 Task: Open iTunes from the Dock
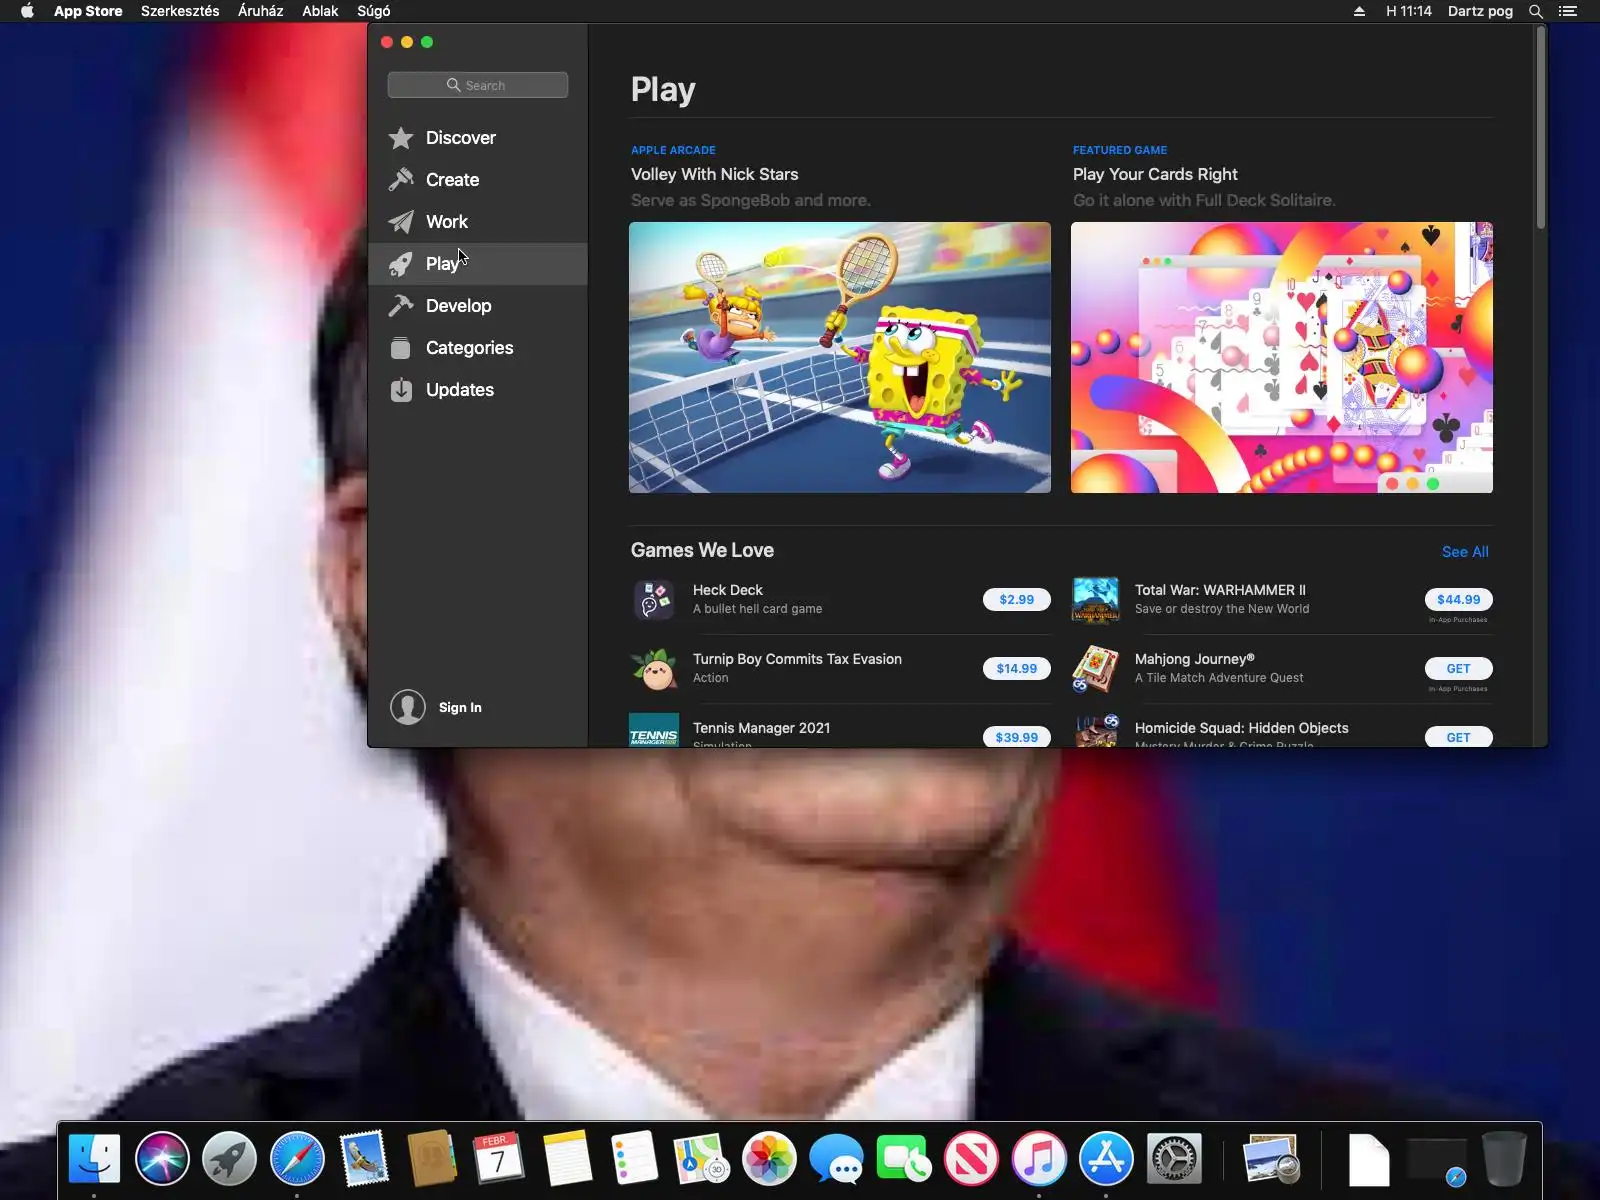pos(1039,1159)
